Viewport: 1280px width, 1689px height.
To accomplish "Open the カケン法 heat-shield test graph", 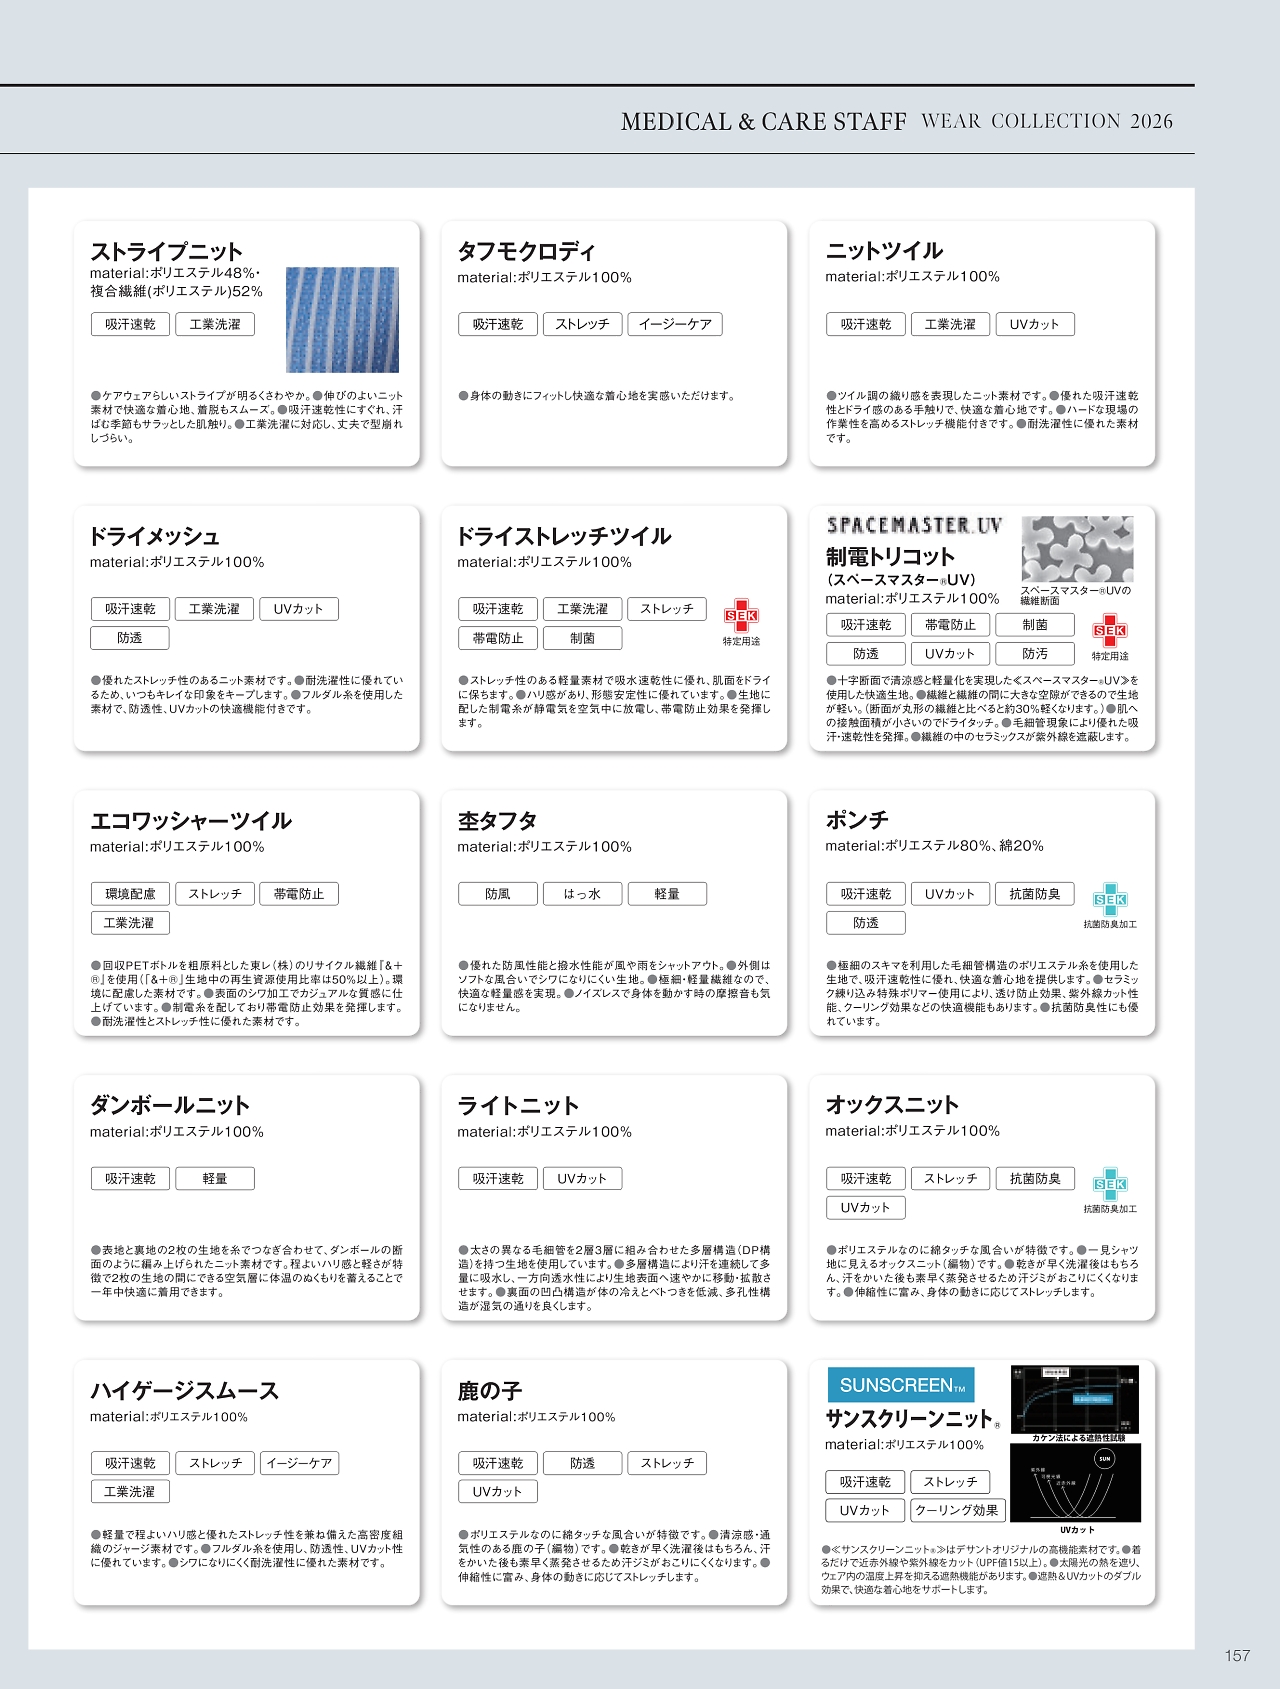I will coord(1075,1400).
